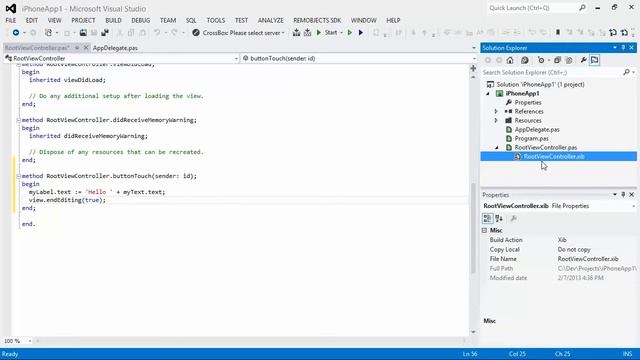Click the CrossBox server icon
The image size is (640, 360).
[x=196, y=33]
